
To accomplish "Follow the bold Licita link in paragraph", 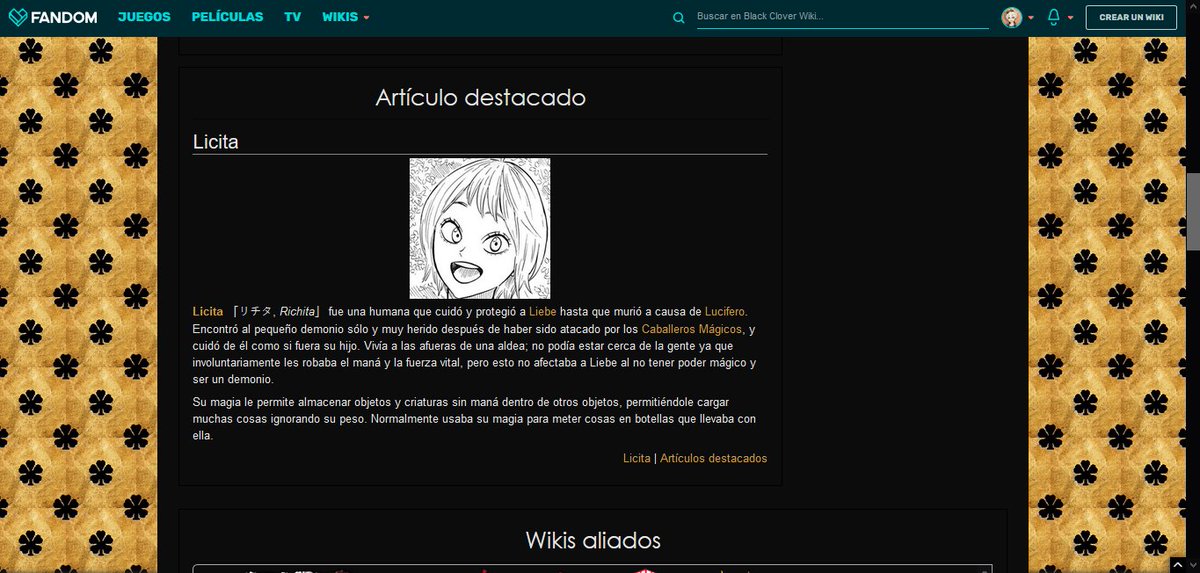I will [208, 312].
